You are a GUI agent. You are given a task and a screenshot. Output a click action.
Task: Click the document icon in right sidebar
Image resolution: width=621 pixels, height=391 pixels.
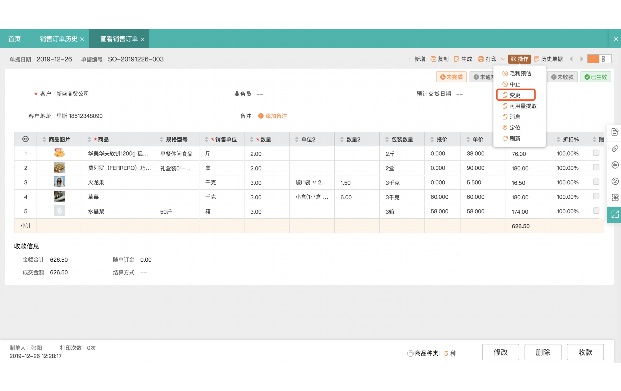[x=615, y=132]
